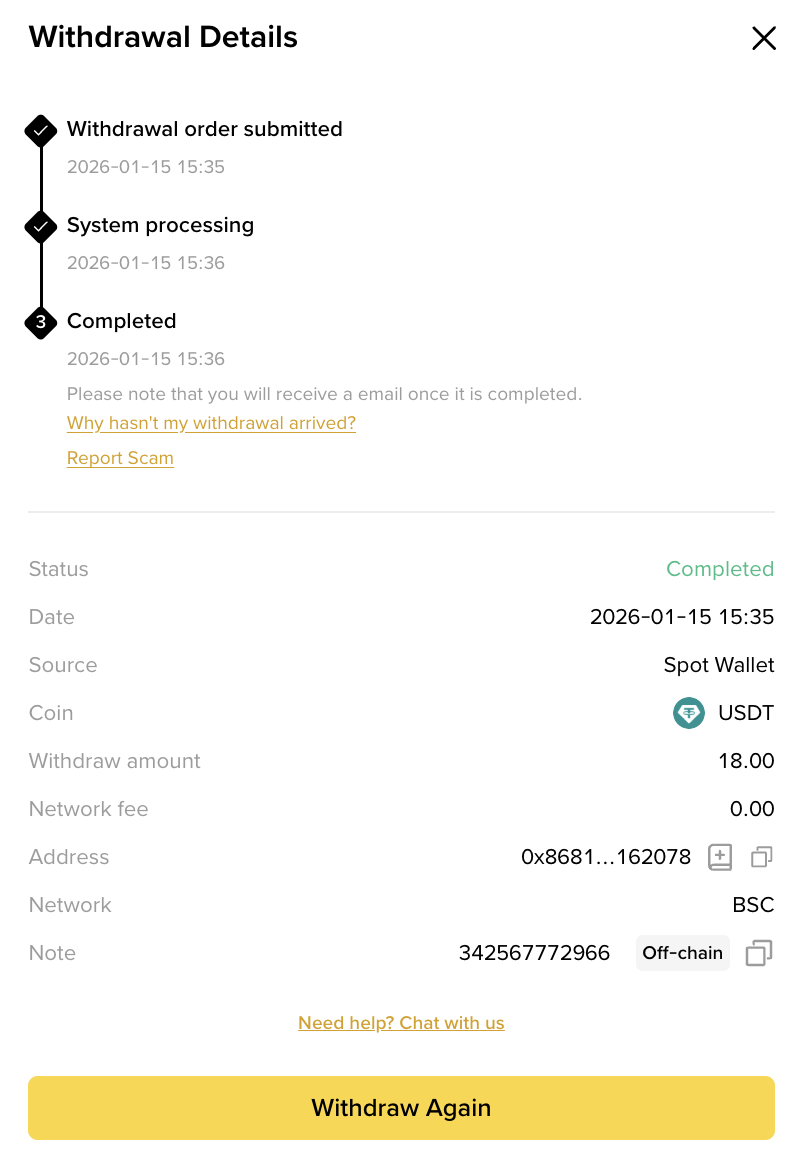The width and height of the screenshot is (798, 1164).
Task: Click the System processing step checkmark
Action: (40, 226)
